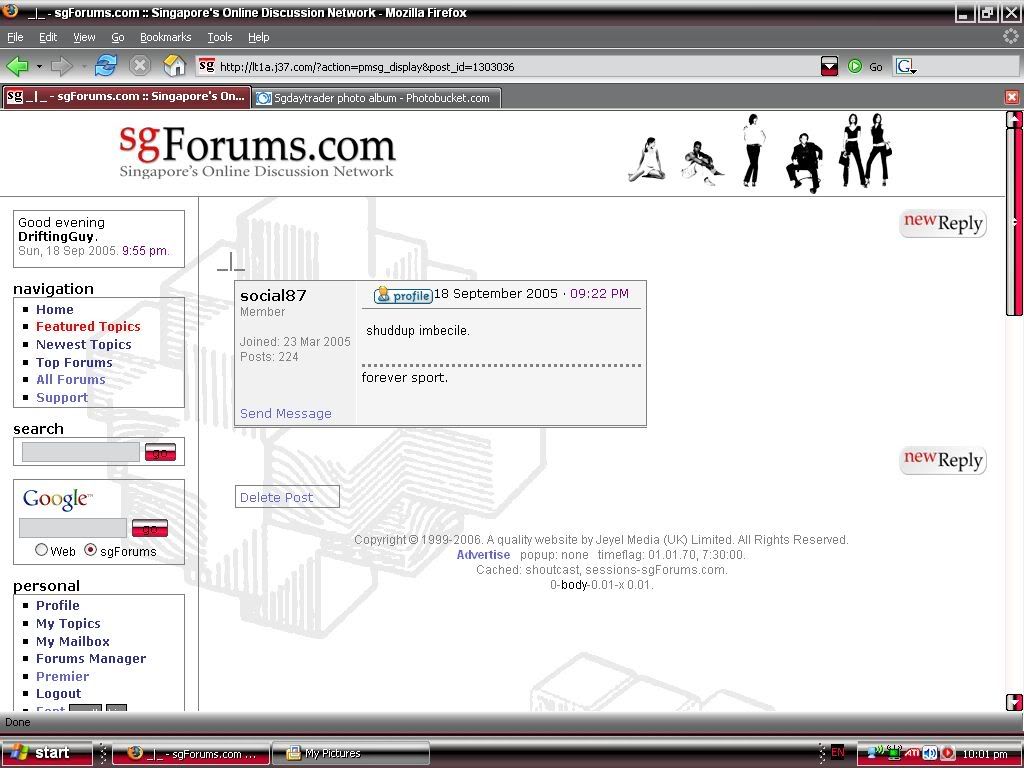Click Send Message link
This screenshot has height=768, width=1024.
pos(285,413)
